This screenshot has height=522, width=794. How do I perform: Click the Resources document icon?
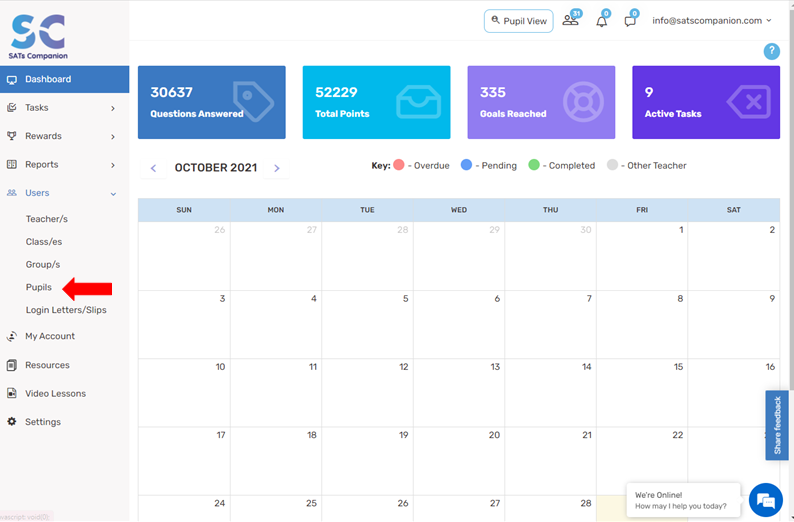[12, 365]
